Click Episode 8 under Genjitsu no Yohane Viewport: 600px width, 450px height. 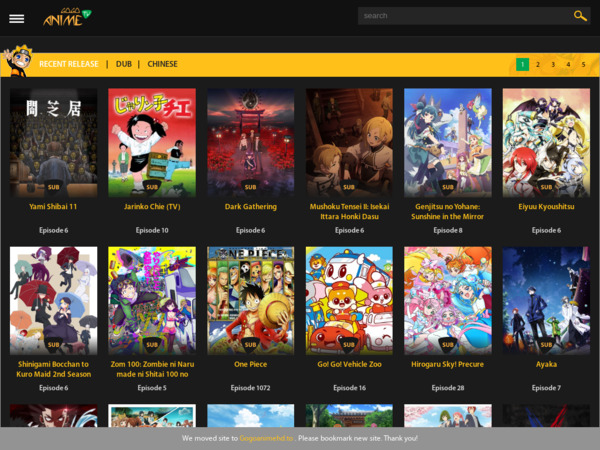[x=448, y=230]
